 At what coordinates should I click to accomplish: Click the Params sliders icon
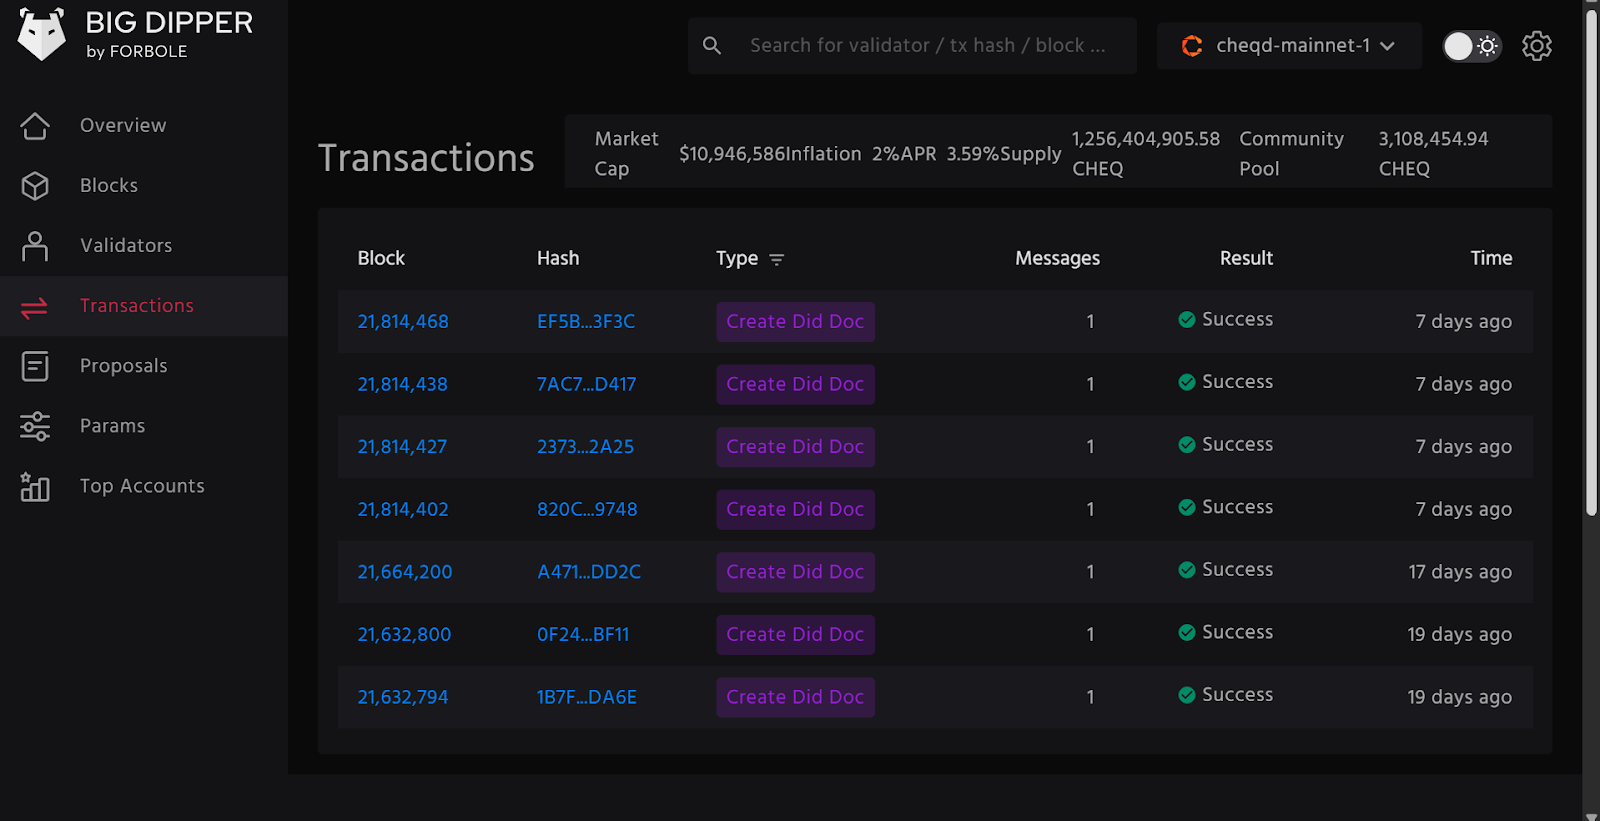[x=35, y=426]
